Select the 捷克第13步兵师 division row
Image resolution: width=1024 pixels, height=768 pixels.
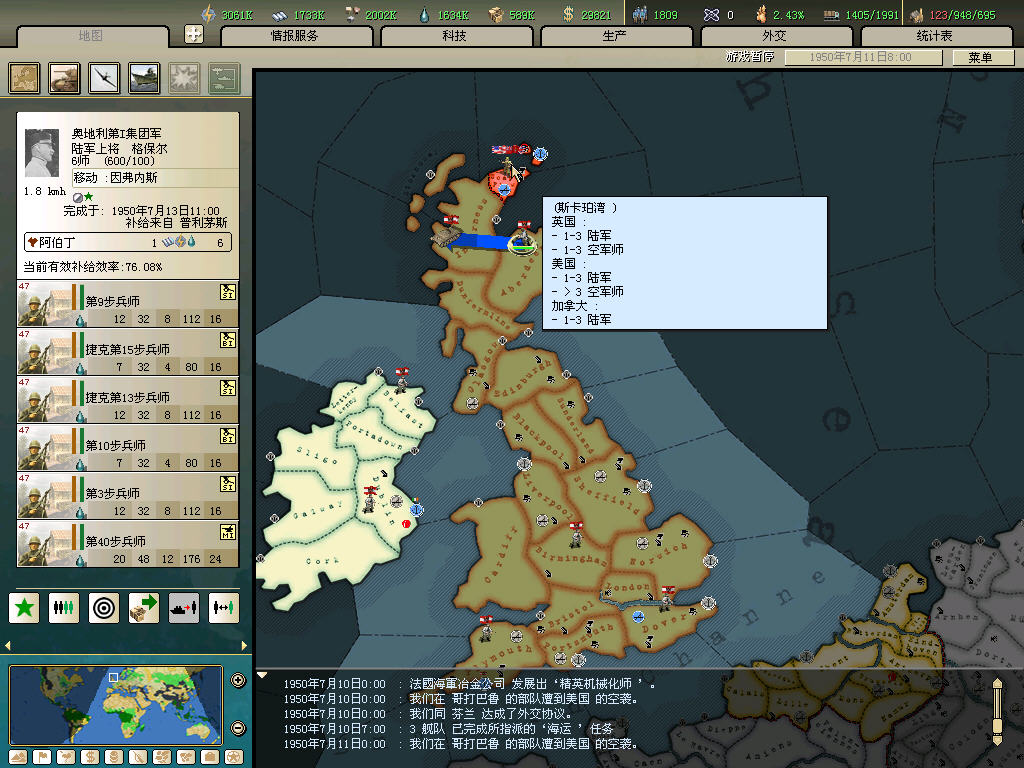tap(128, 400)
